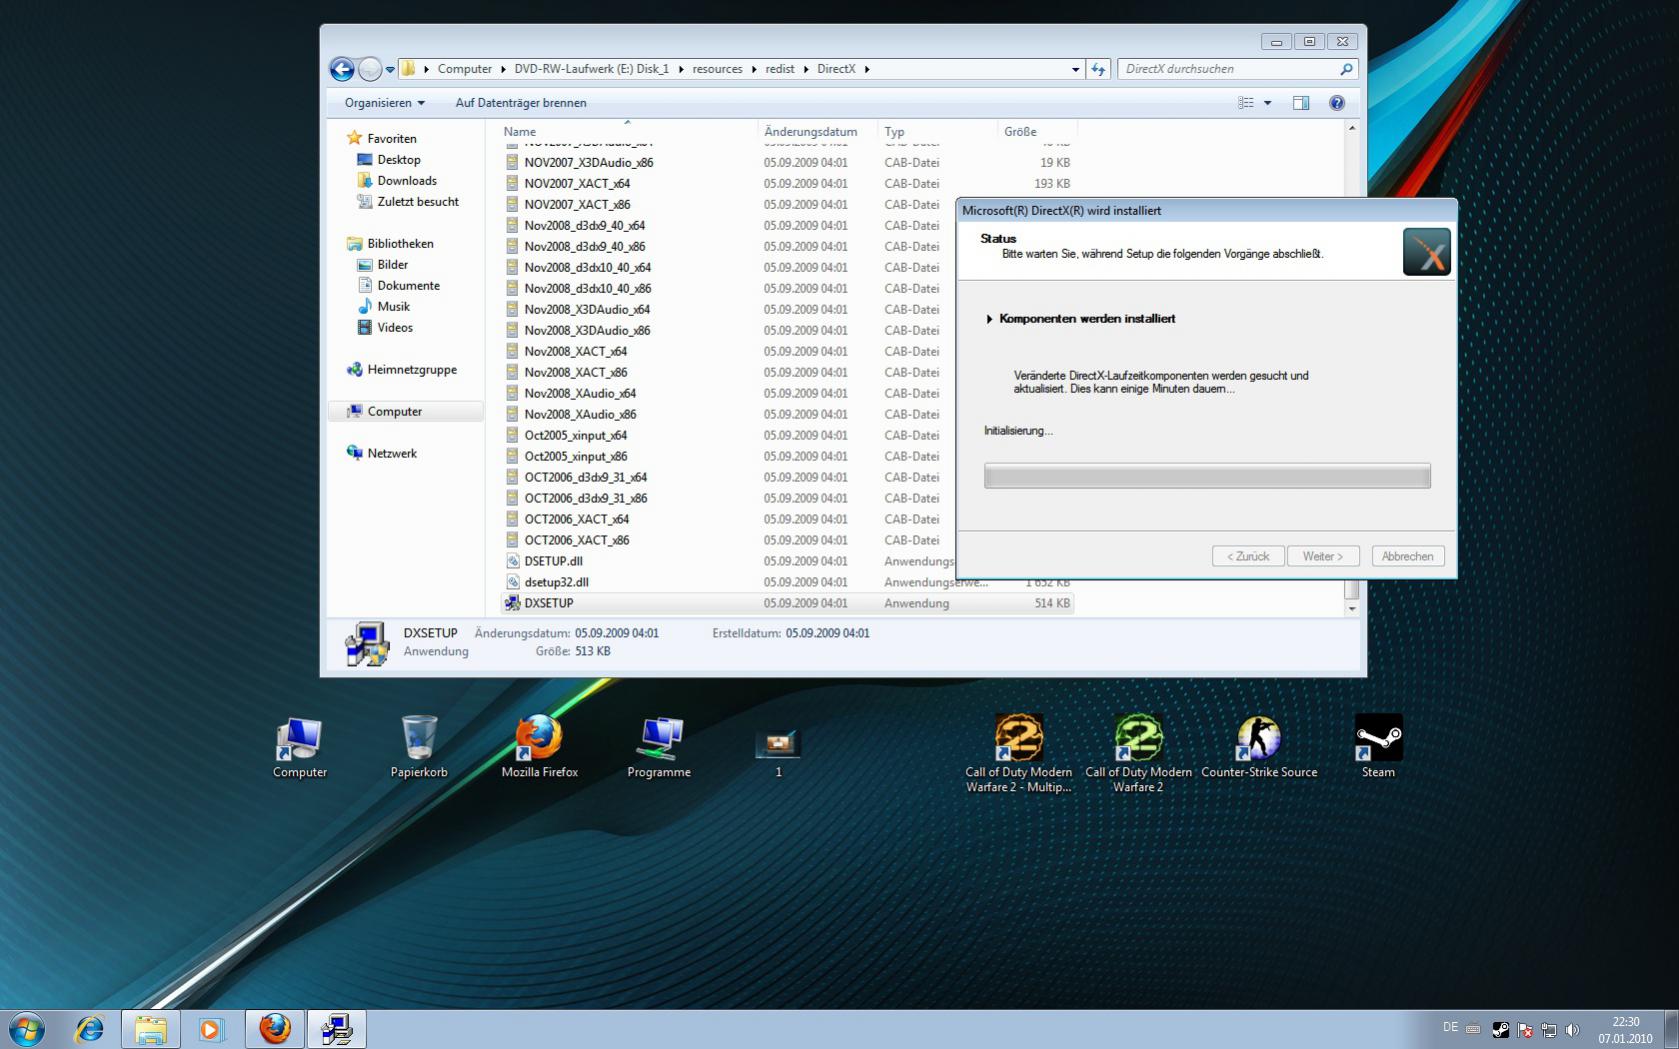Toggle the preview pane icon
1679x1049 pixels.
[1301, 103]
